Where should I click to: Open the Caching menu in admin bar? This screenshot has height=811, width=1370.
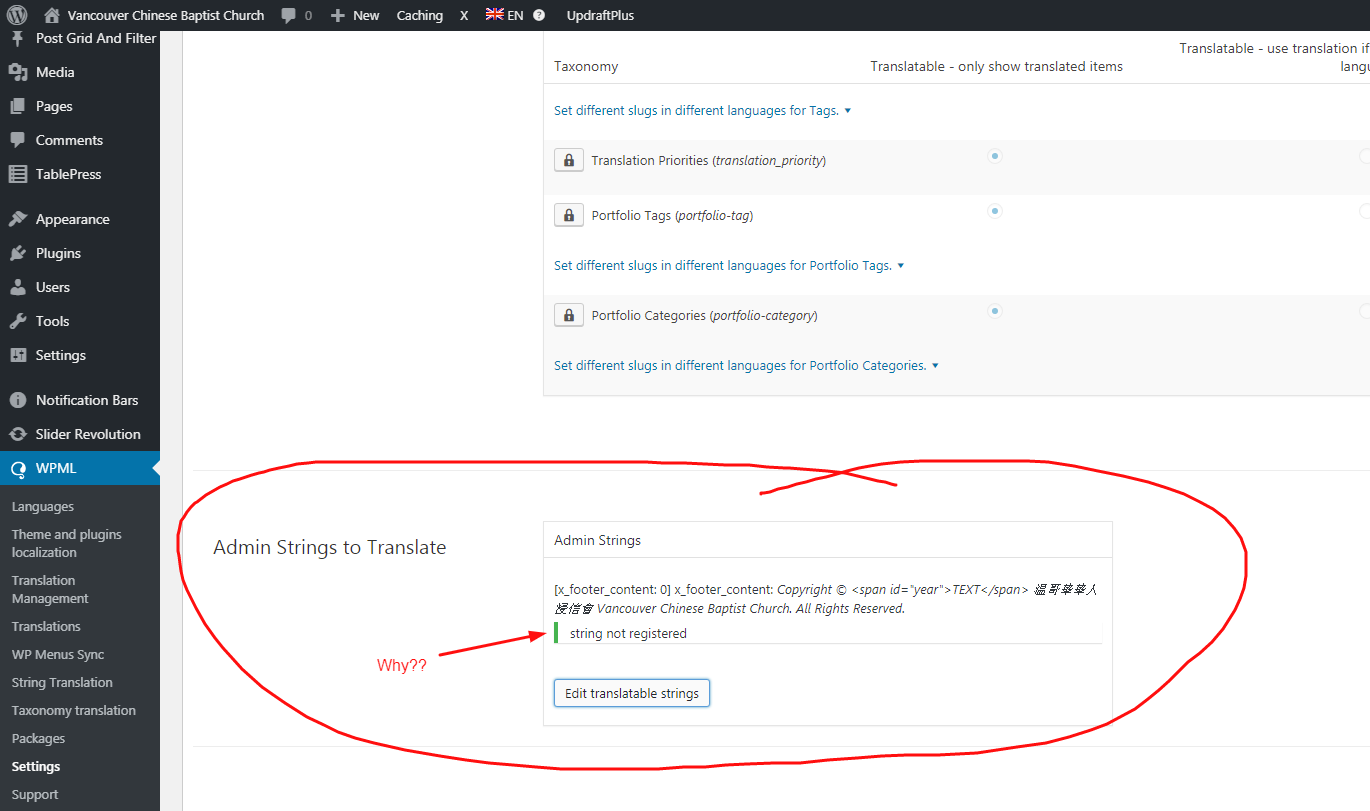[420, 15]
